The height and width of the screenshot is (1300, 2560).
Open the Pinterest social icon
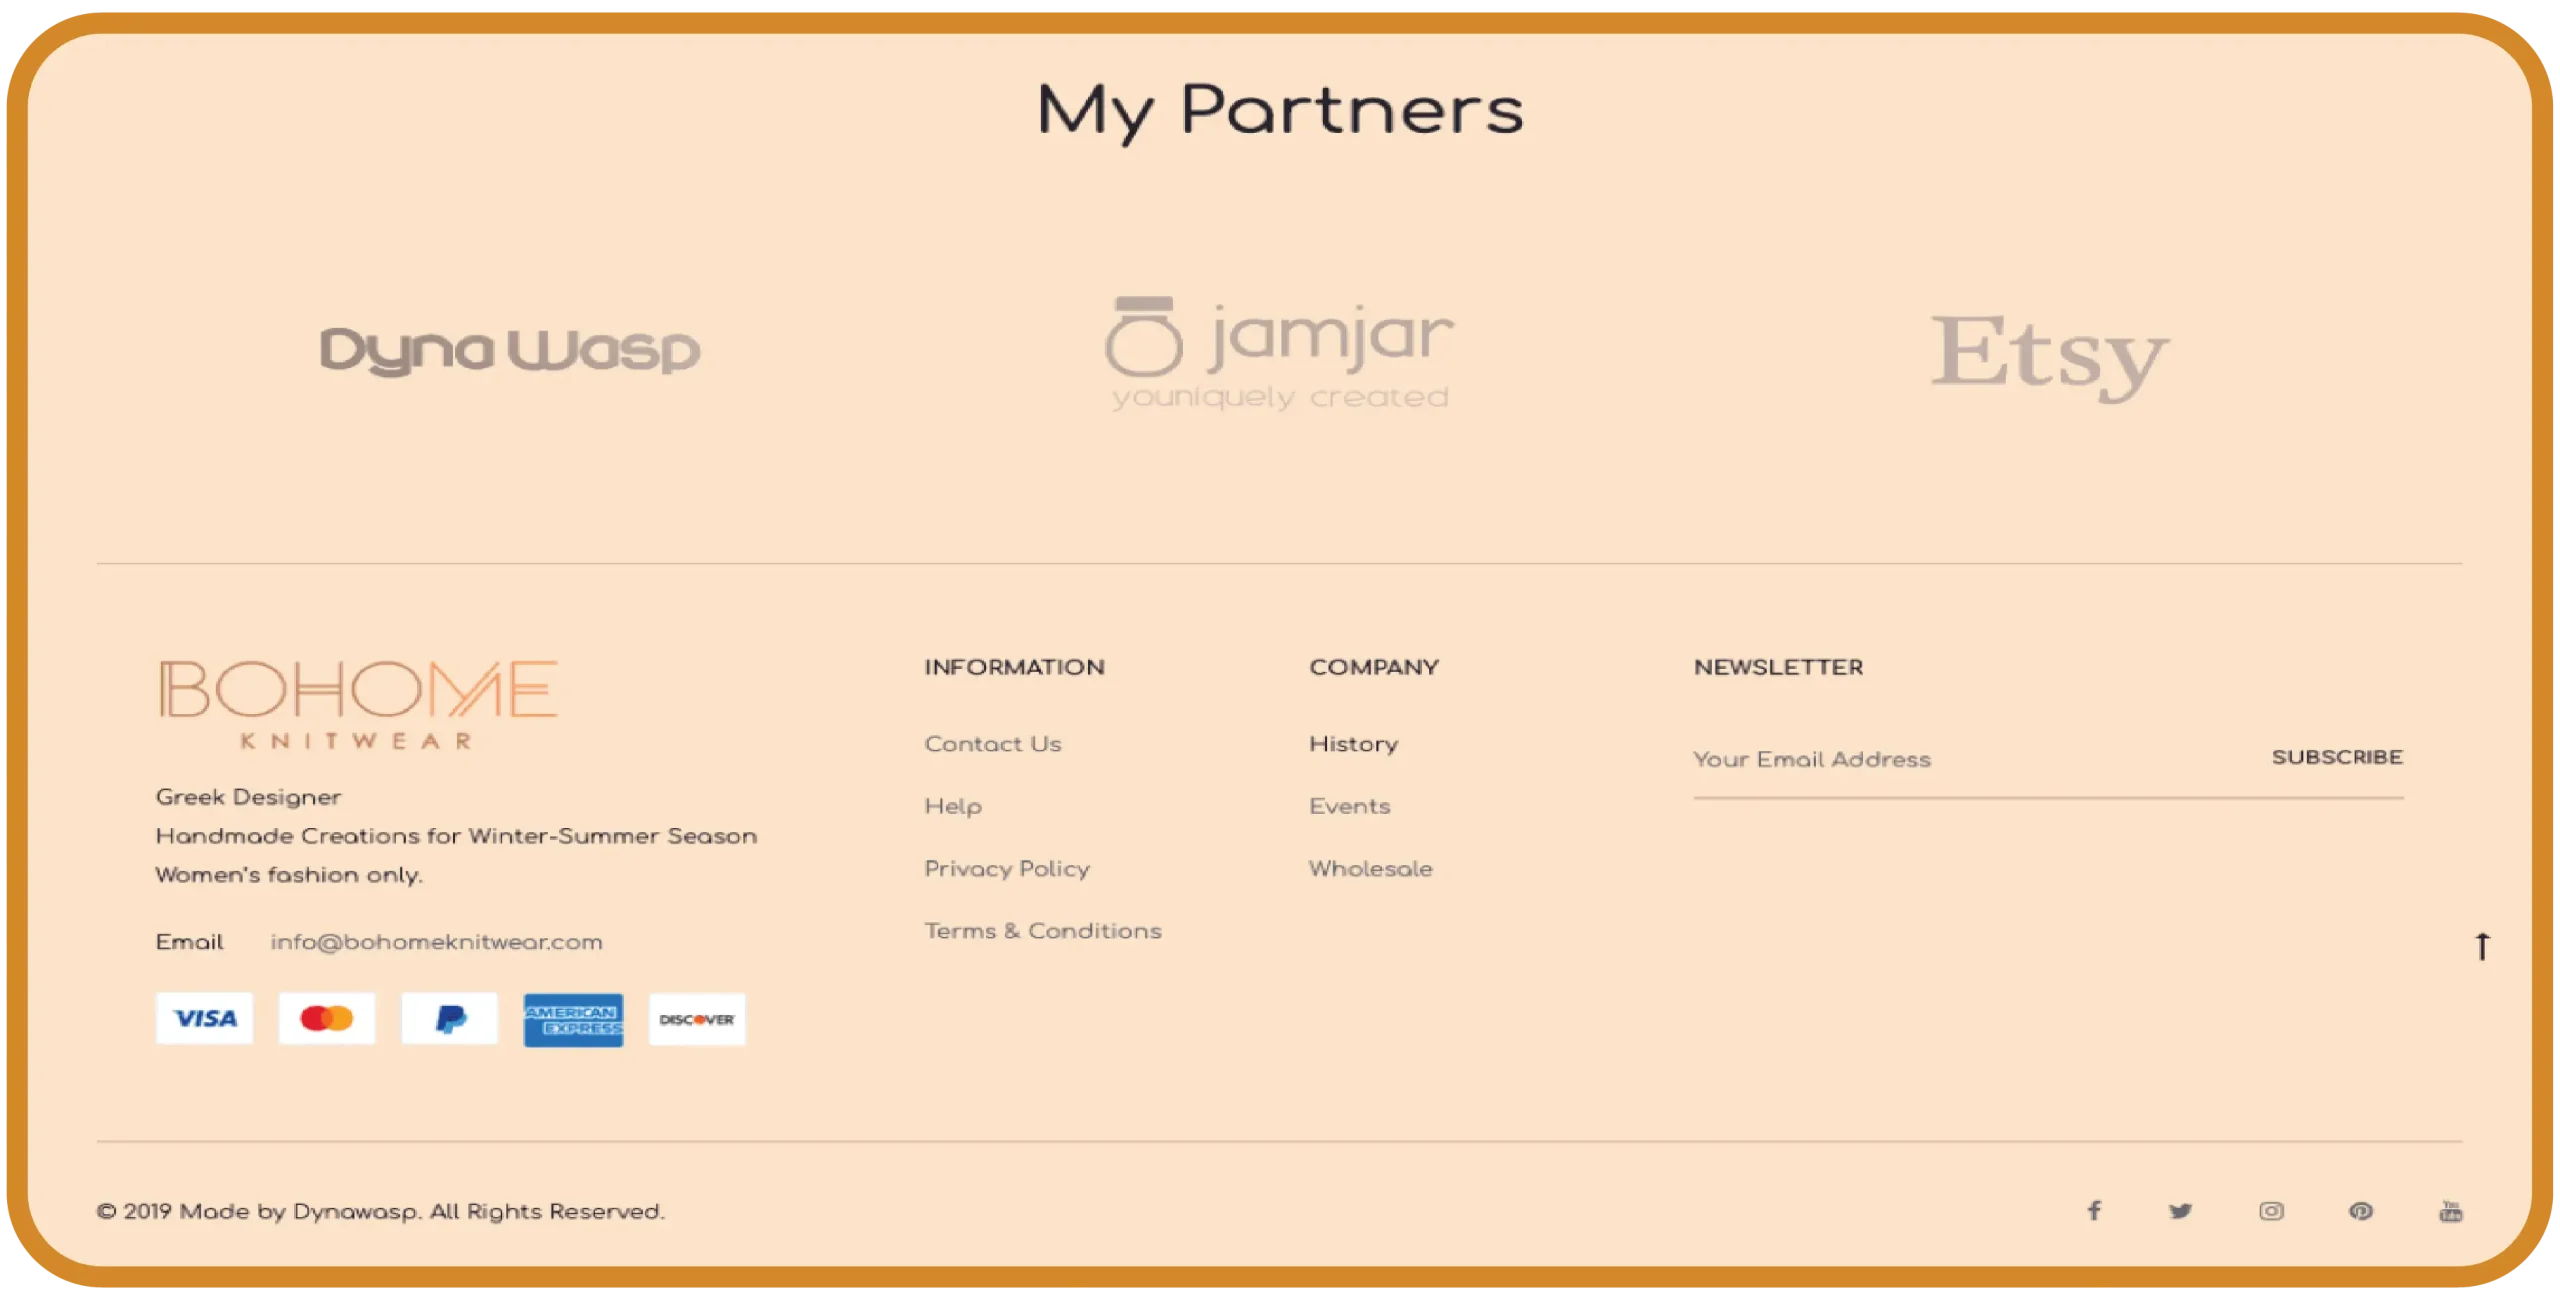coord(2361,1211)
